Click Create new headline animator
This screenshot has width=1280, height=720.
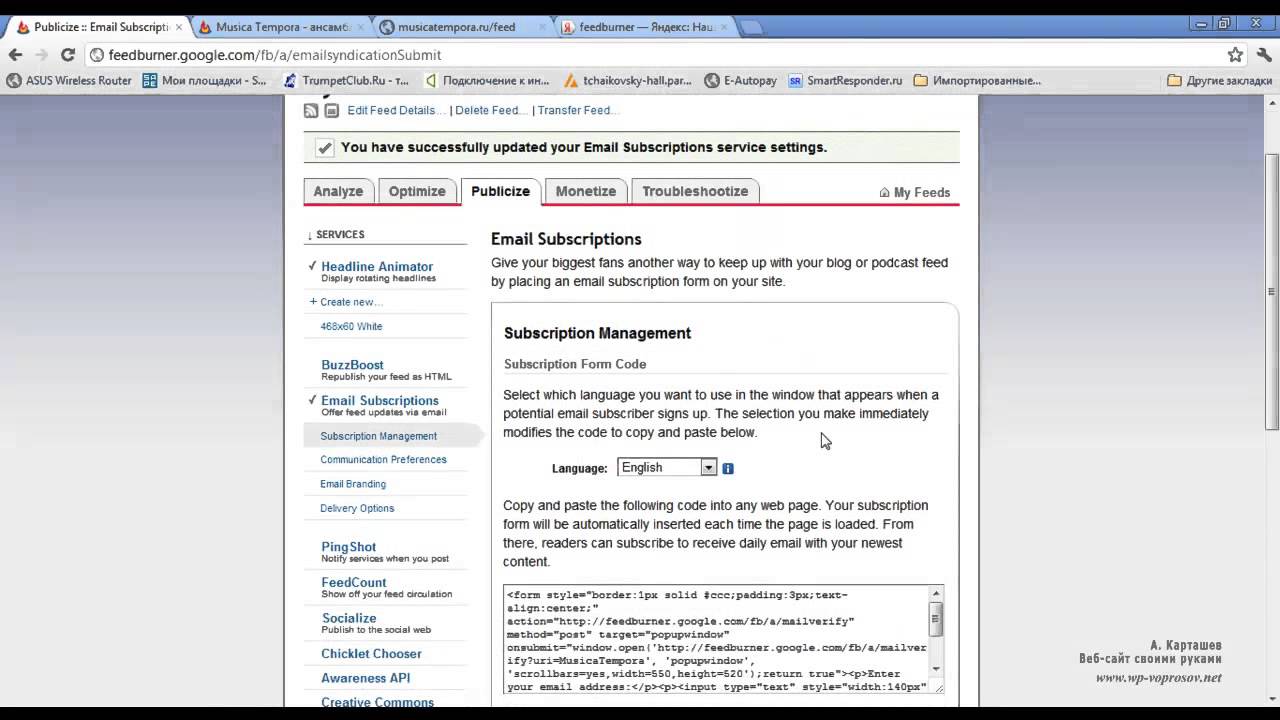point(351,302)
